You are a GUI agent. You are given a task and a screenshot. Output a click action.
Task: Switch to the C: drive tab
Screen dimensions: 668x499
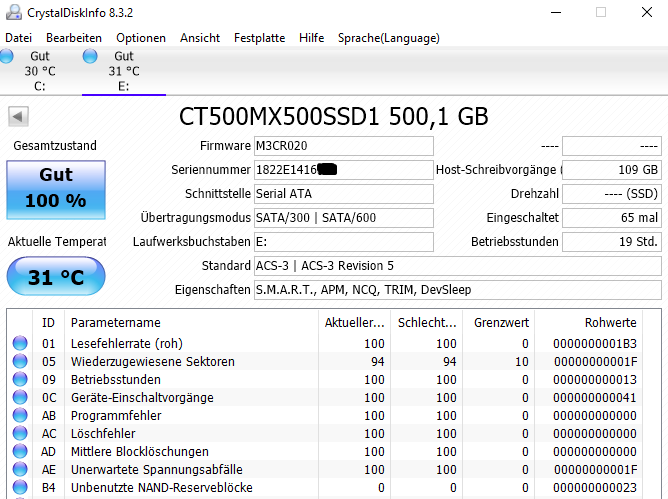[39, 71]
